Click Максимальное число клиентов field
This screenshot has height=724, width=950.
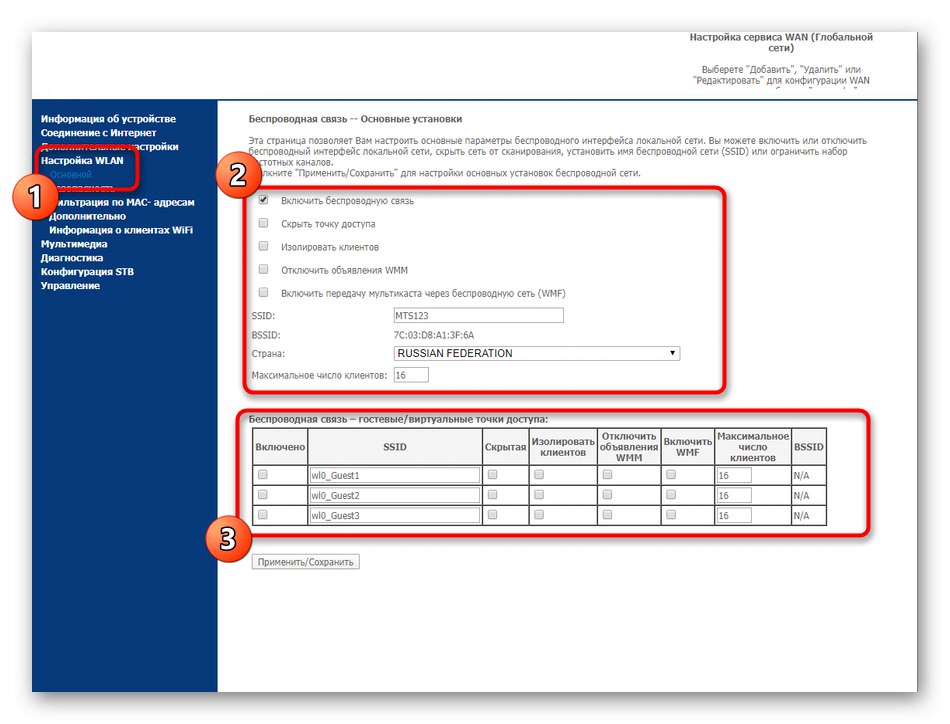pyautogui.click(x=411, y=375)
